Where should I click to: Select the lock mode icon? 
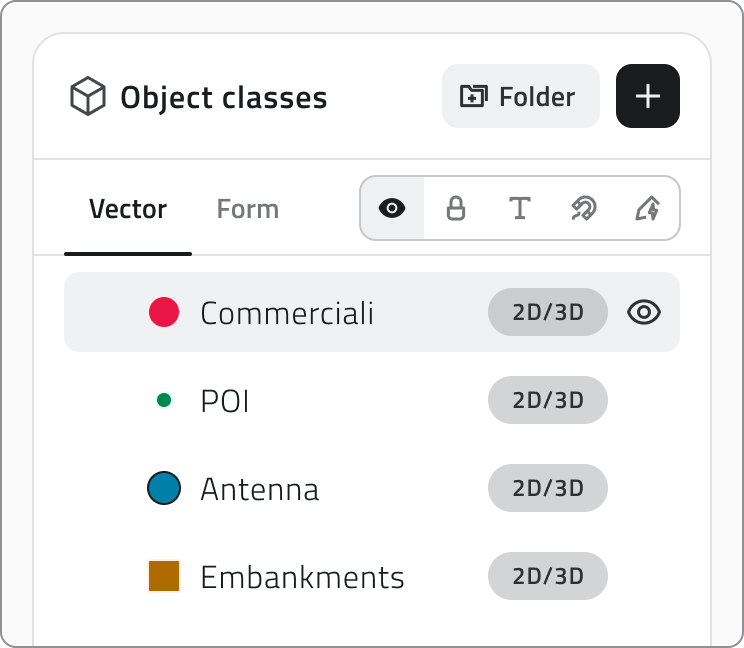click(x=456, y=208)
